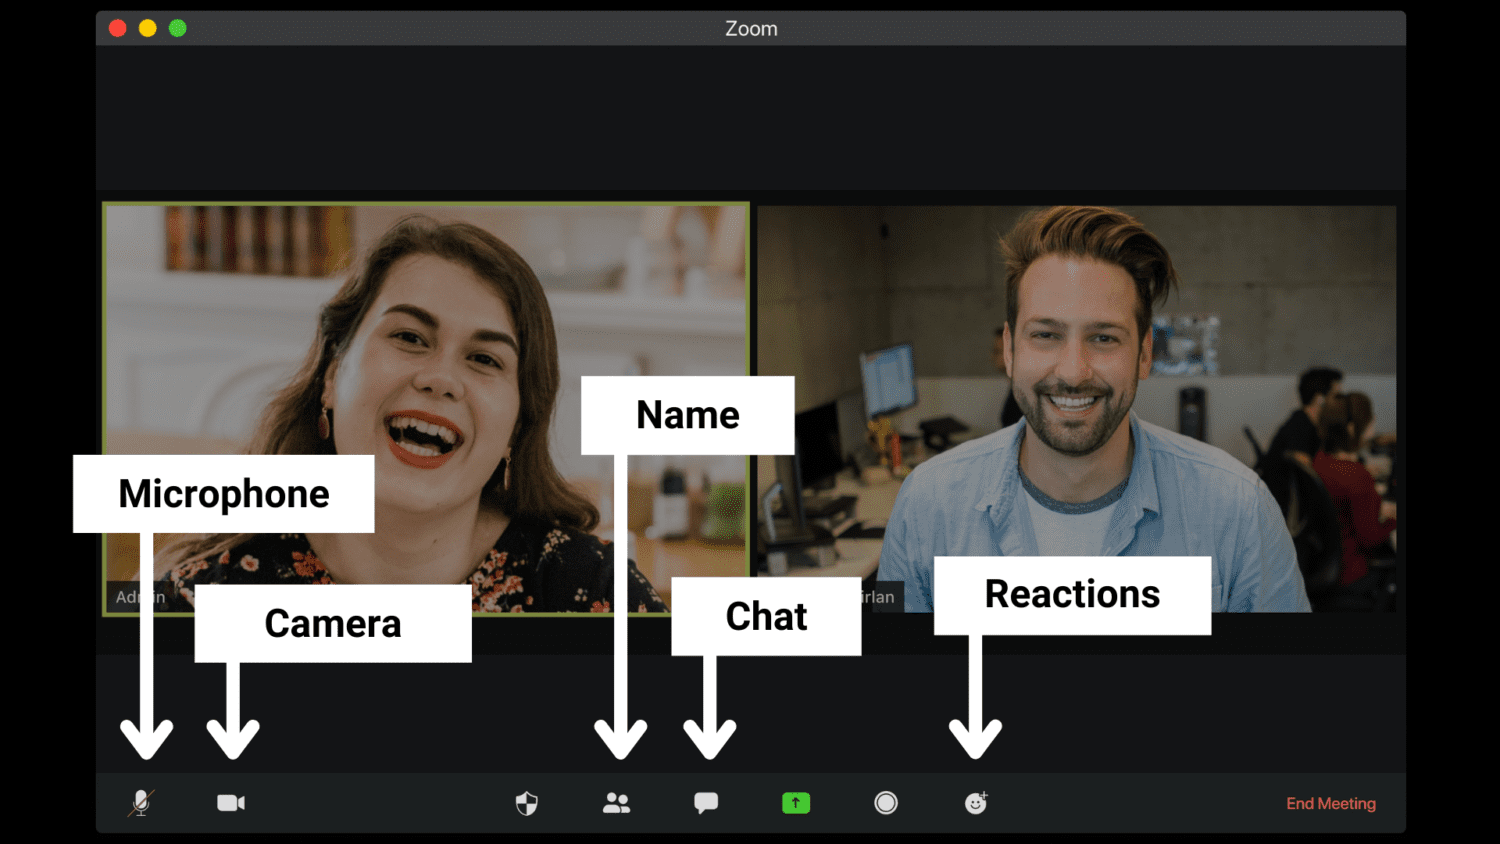Minimize the window using yellow button
The width and height of the screenshot is (1500, 844).
pos(148,28)
